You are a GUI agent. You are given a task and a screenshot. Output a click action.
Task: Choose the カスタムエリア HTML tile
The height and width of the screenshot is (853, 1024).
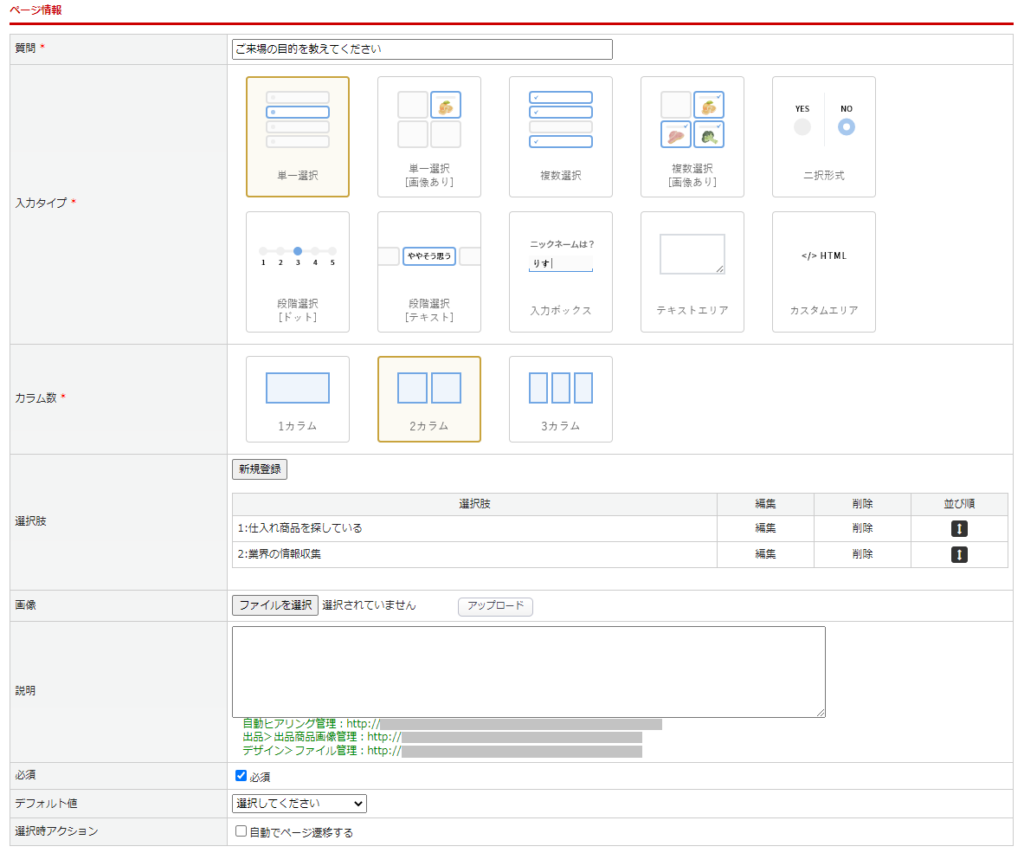823,271
